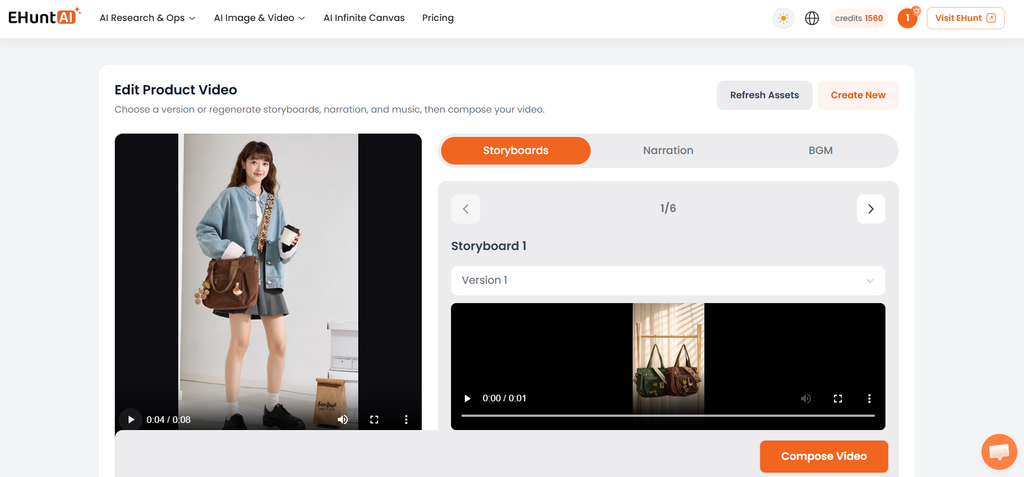Open the user avatar badge
1024x477 pixels.
point(907,18)
